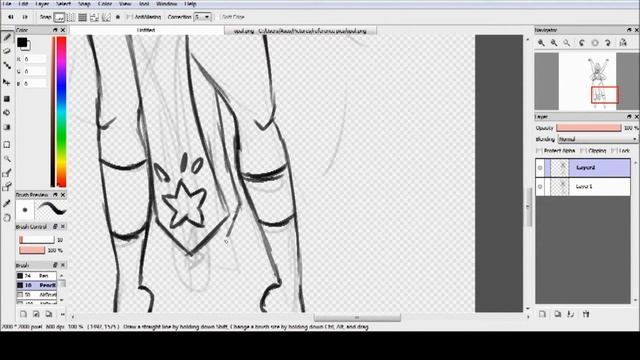Turn Snap off using the first snap icon
Screen dimensions: 640x360
59,17
